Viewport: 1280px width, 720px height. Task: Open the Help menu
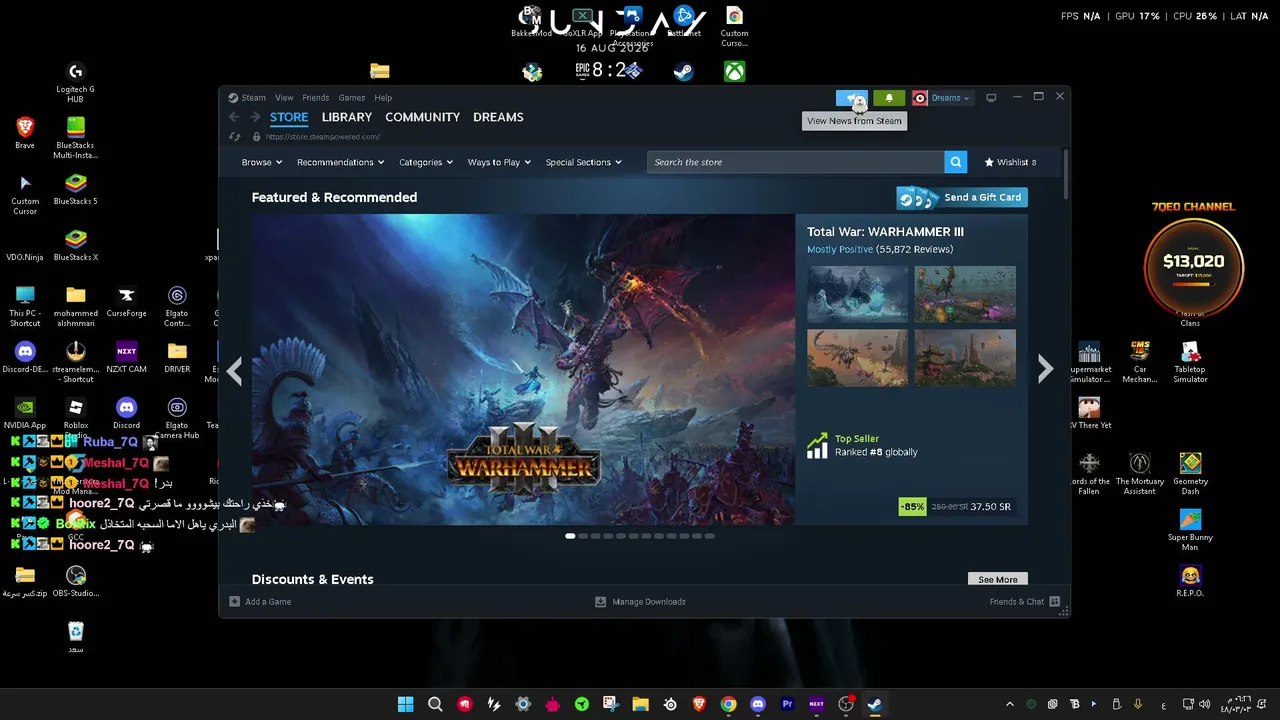point(383,98)
